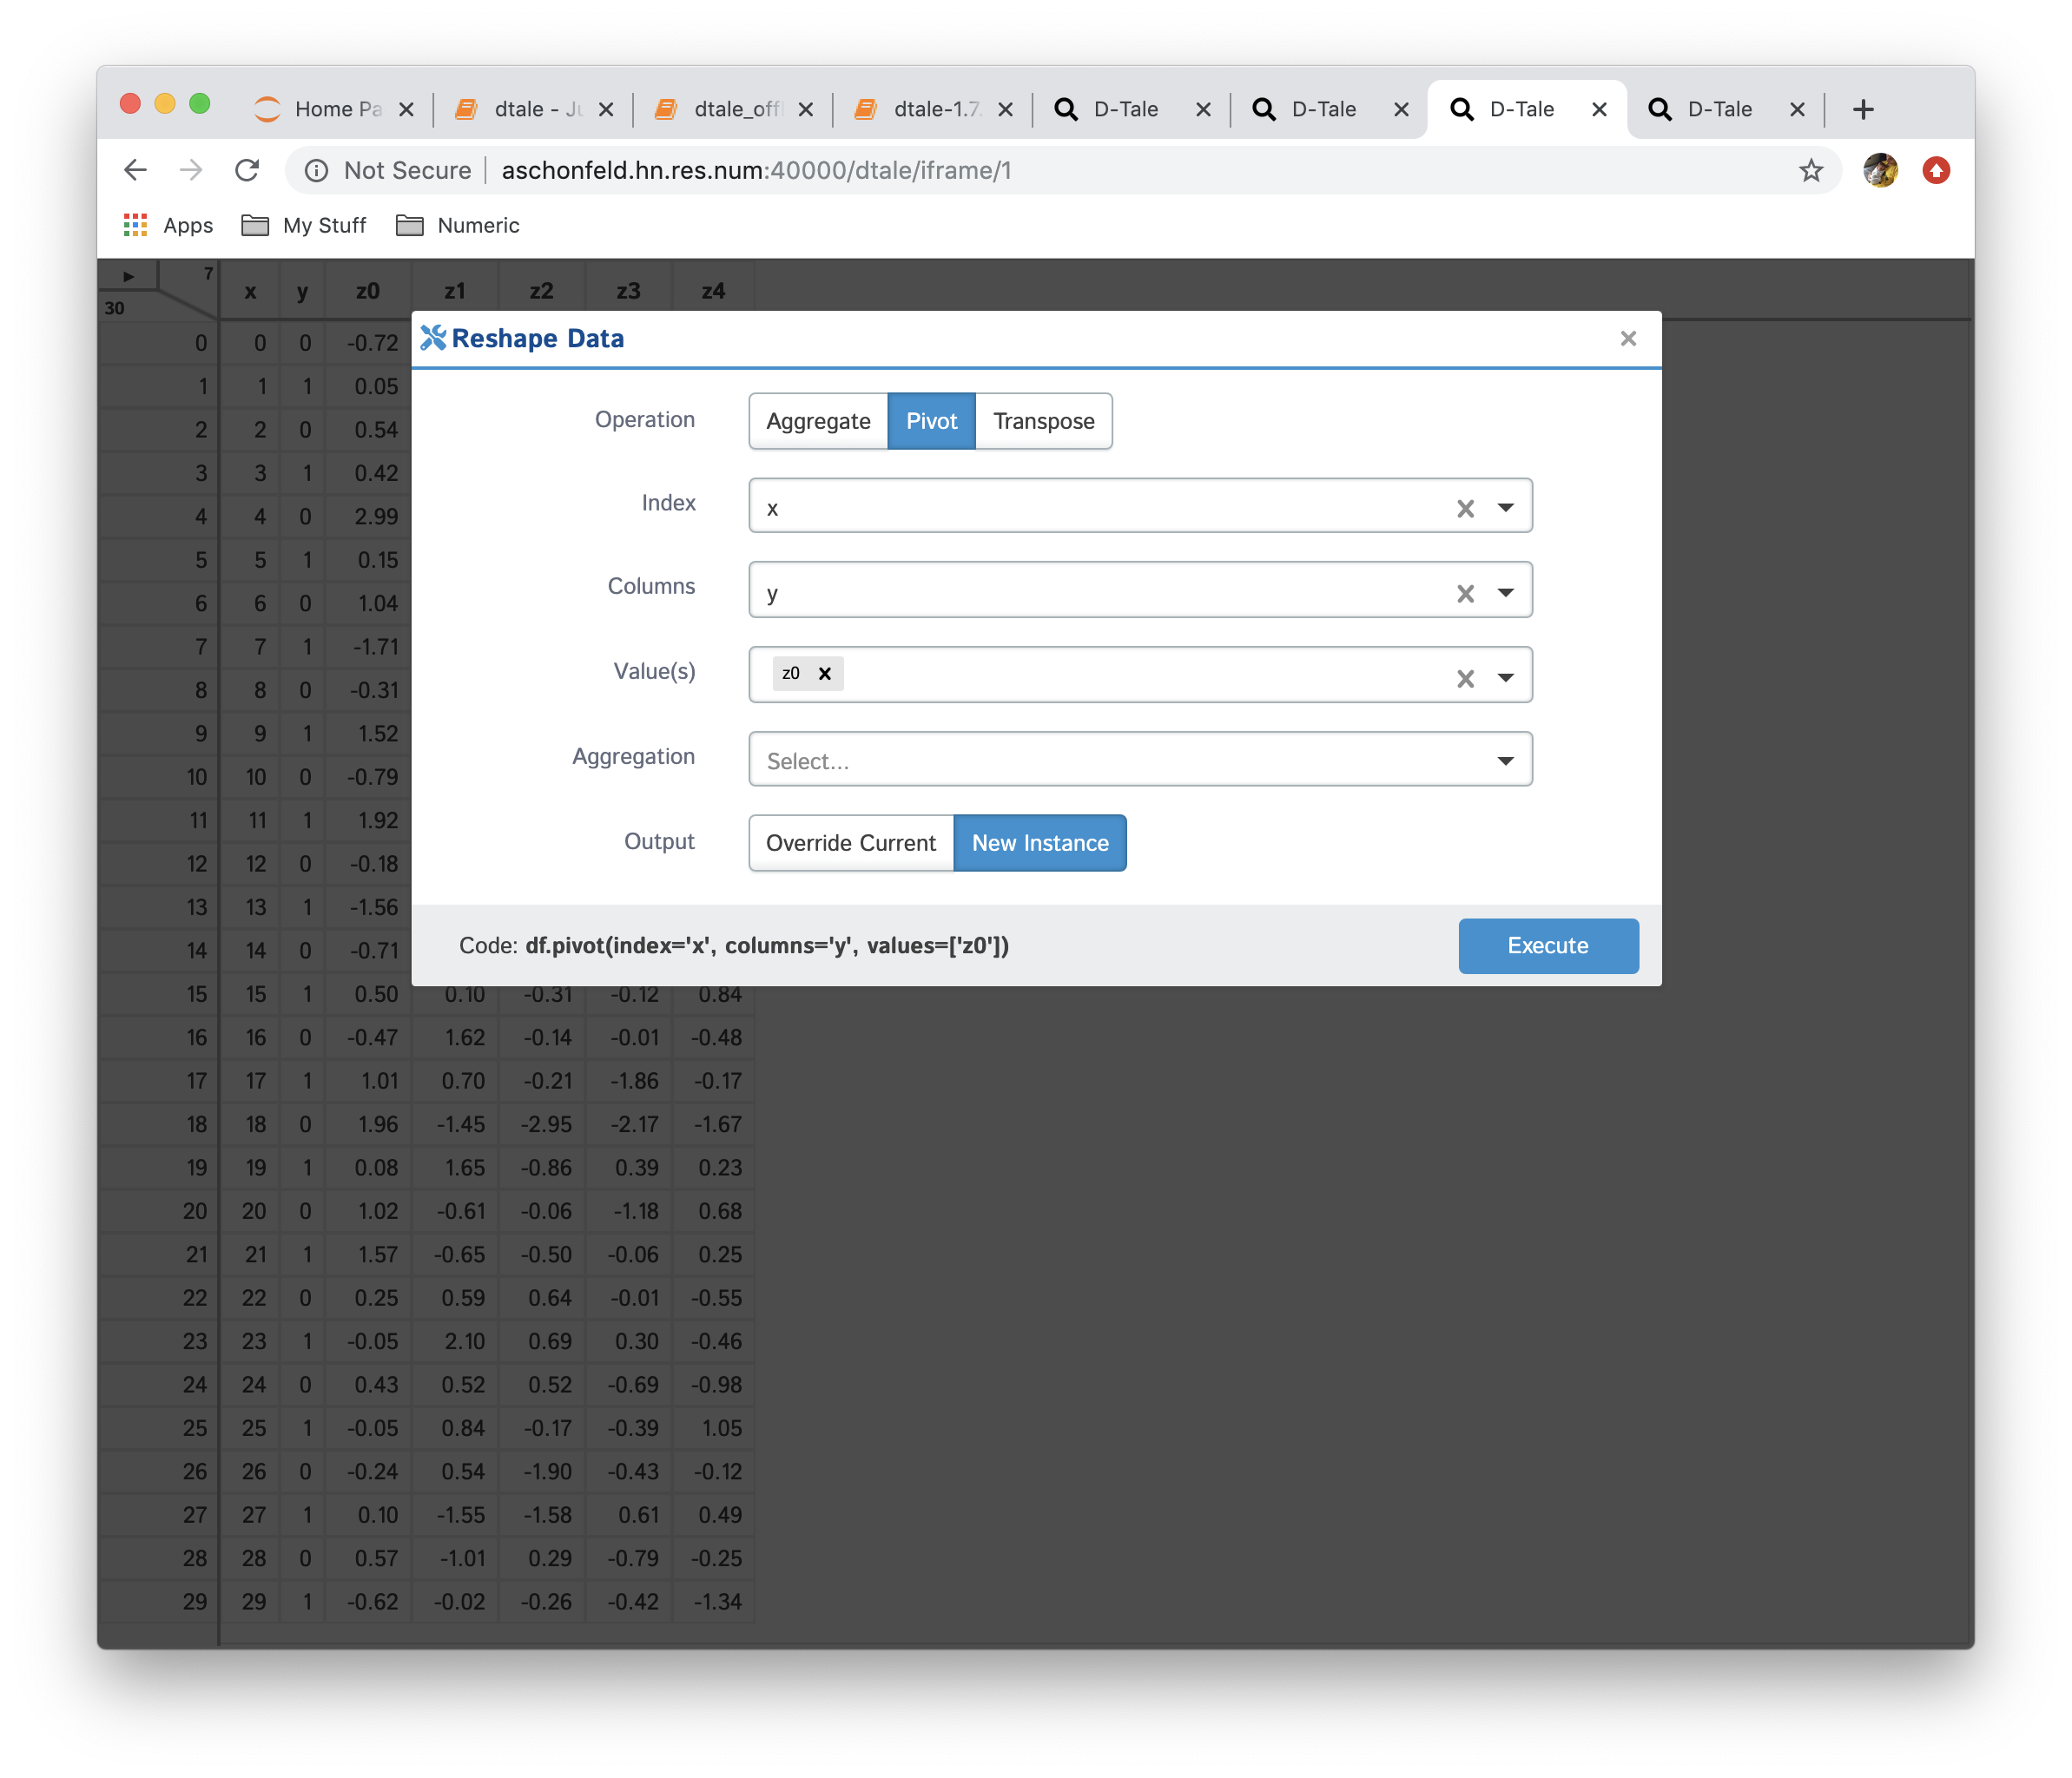
Task: Select the Transpose operation
Action: (1042, 421)
